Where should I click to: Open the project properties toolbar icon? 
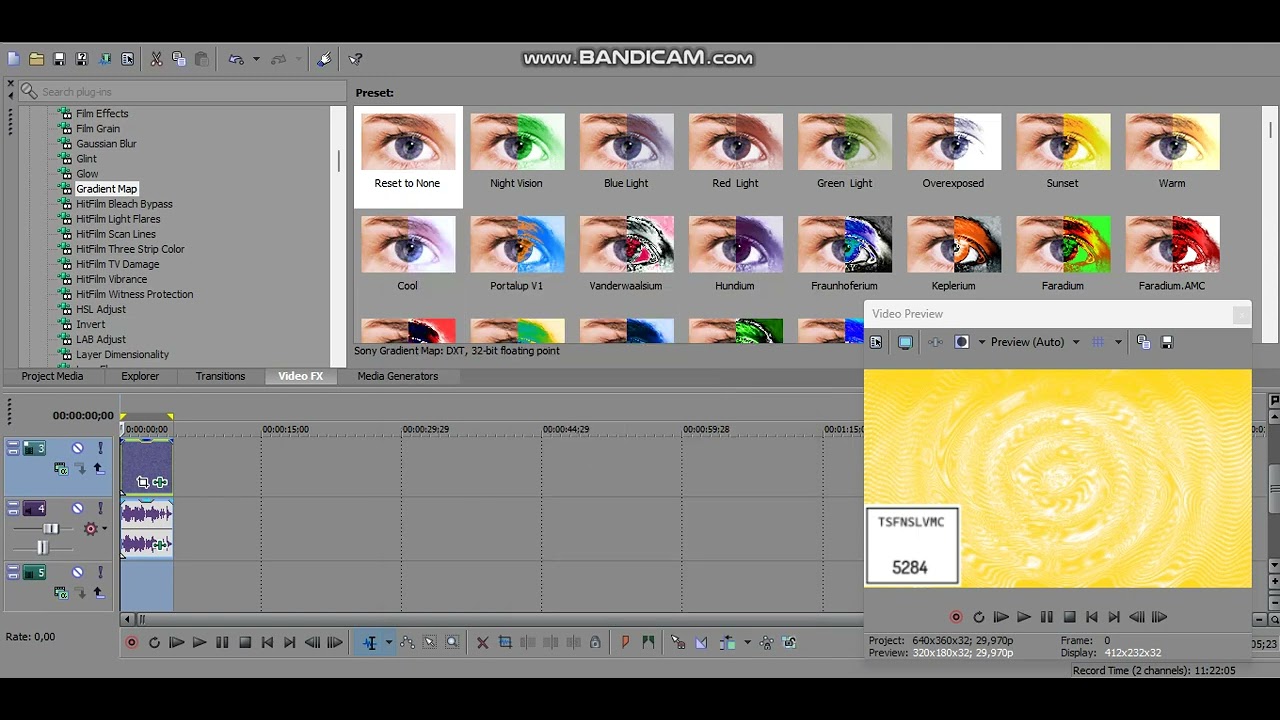(x=127, y=59)
